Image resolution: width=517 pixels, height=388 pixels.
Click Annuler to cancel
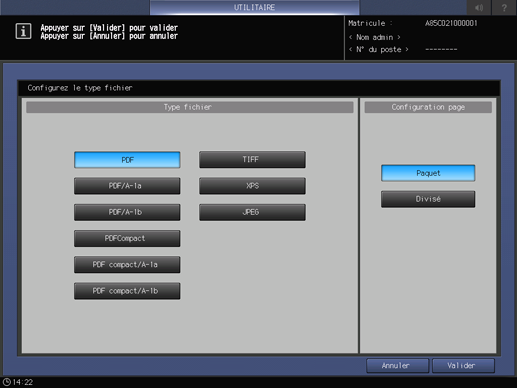[x=397, y=366]
